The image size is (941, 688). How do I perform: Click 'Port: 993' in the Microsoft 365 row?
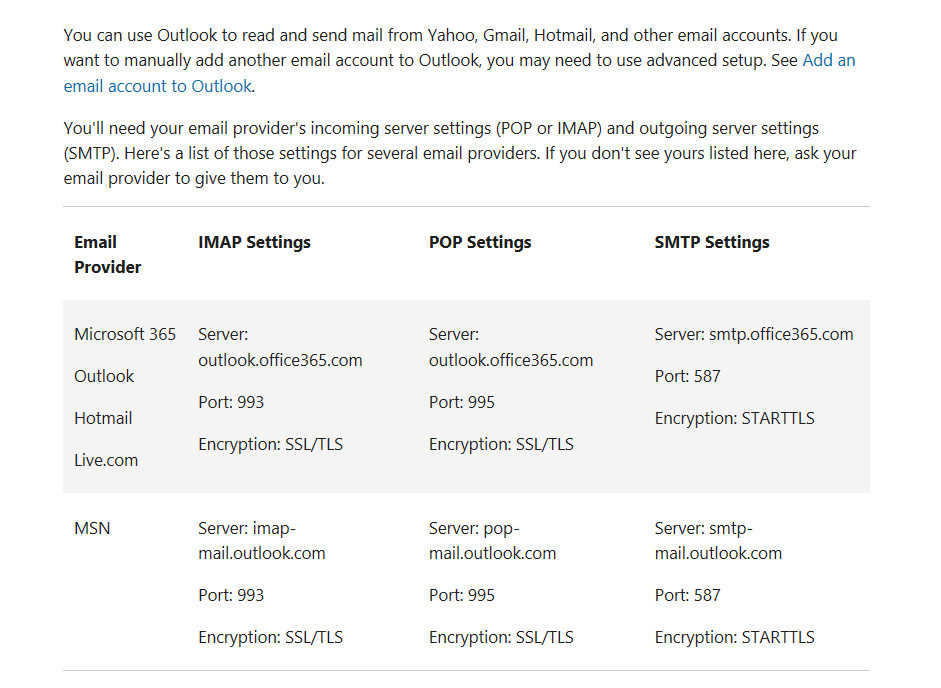231,402
